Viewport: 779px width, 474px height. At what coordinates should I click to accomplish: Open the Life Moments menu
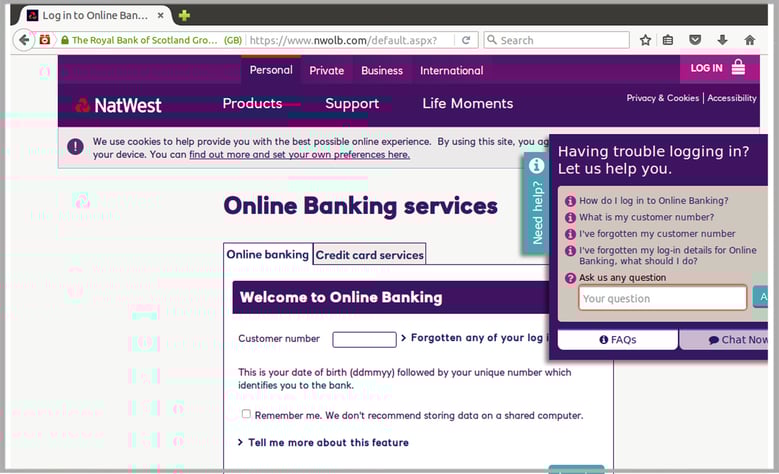[467, 103]
